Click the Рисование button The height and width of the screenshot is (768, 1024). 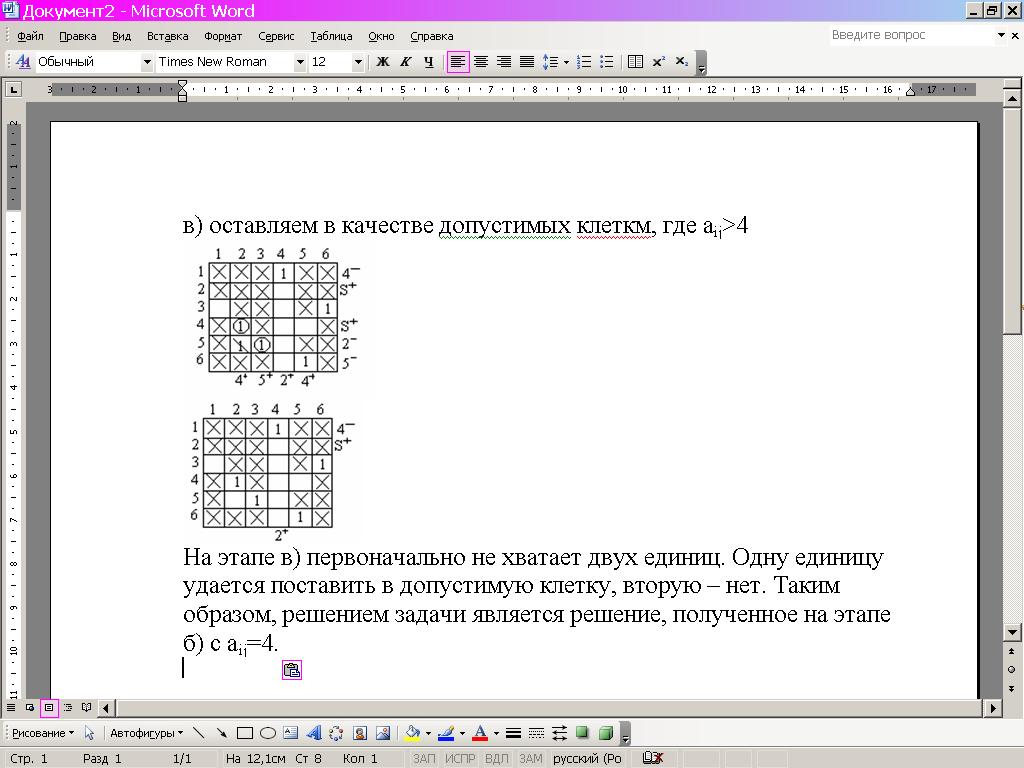tap(42, 733)
